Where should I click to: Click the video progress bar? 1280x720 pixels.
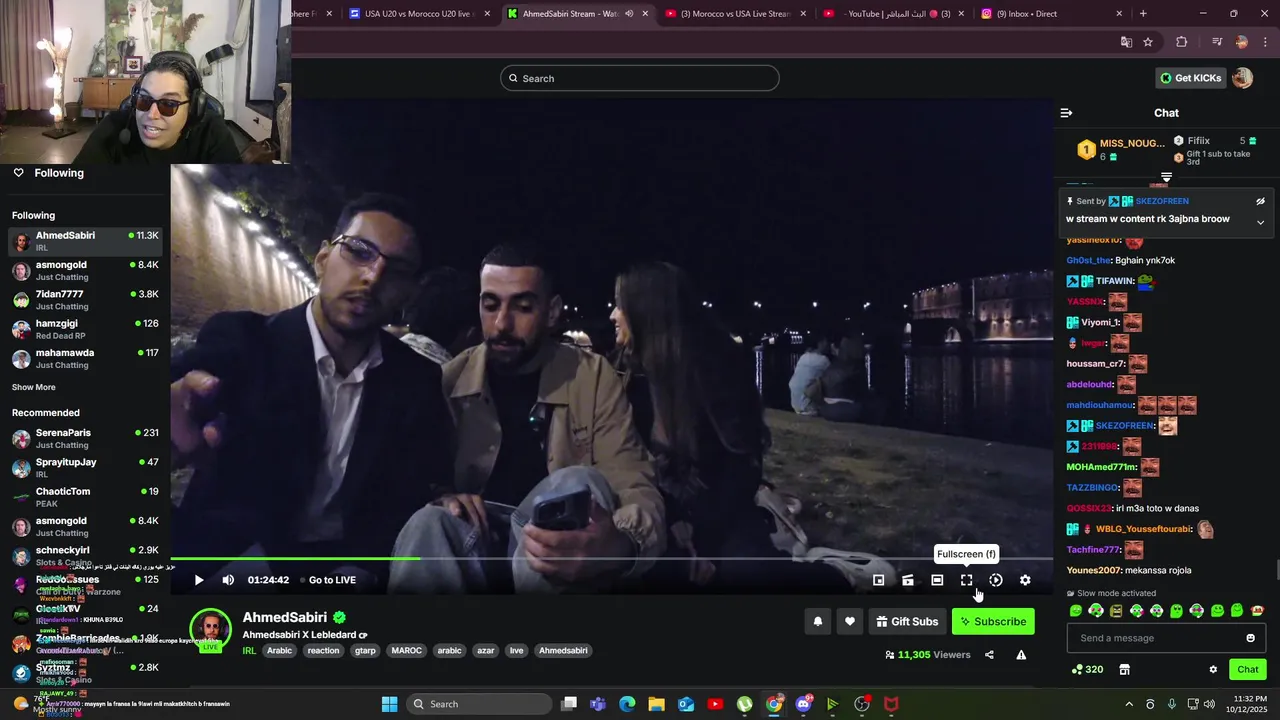(x=611, y=559)
